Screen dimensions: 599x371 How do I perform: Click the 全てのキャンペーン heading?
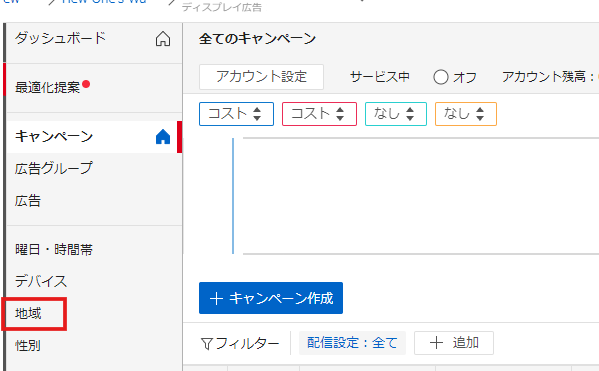pos(257,39)
